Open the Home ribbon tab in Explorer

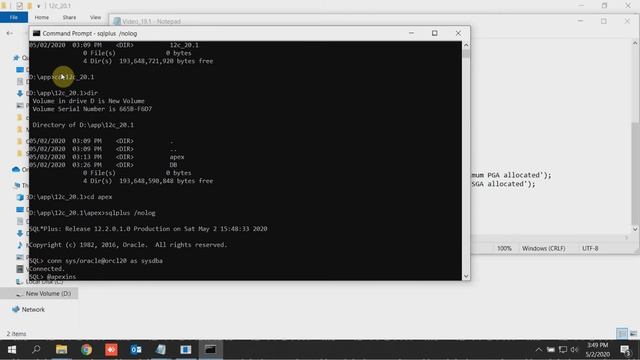(42, 18)
